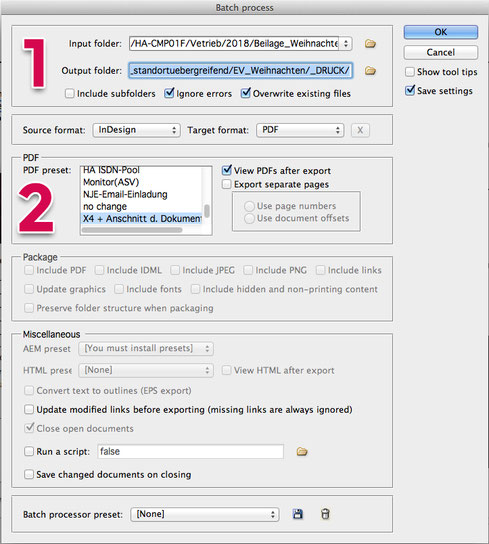Image resolution: width=489 pixels, height=544 pixels.
Task: Uncheck Ignore errors
Action: point(169,93)
